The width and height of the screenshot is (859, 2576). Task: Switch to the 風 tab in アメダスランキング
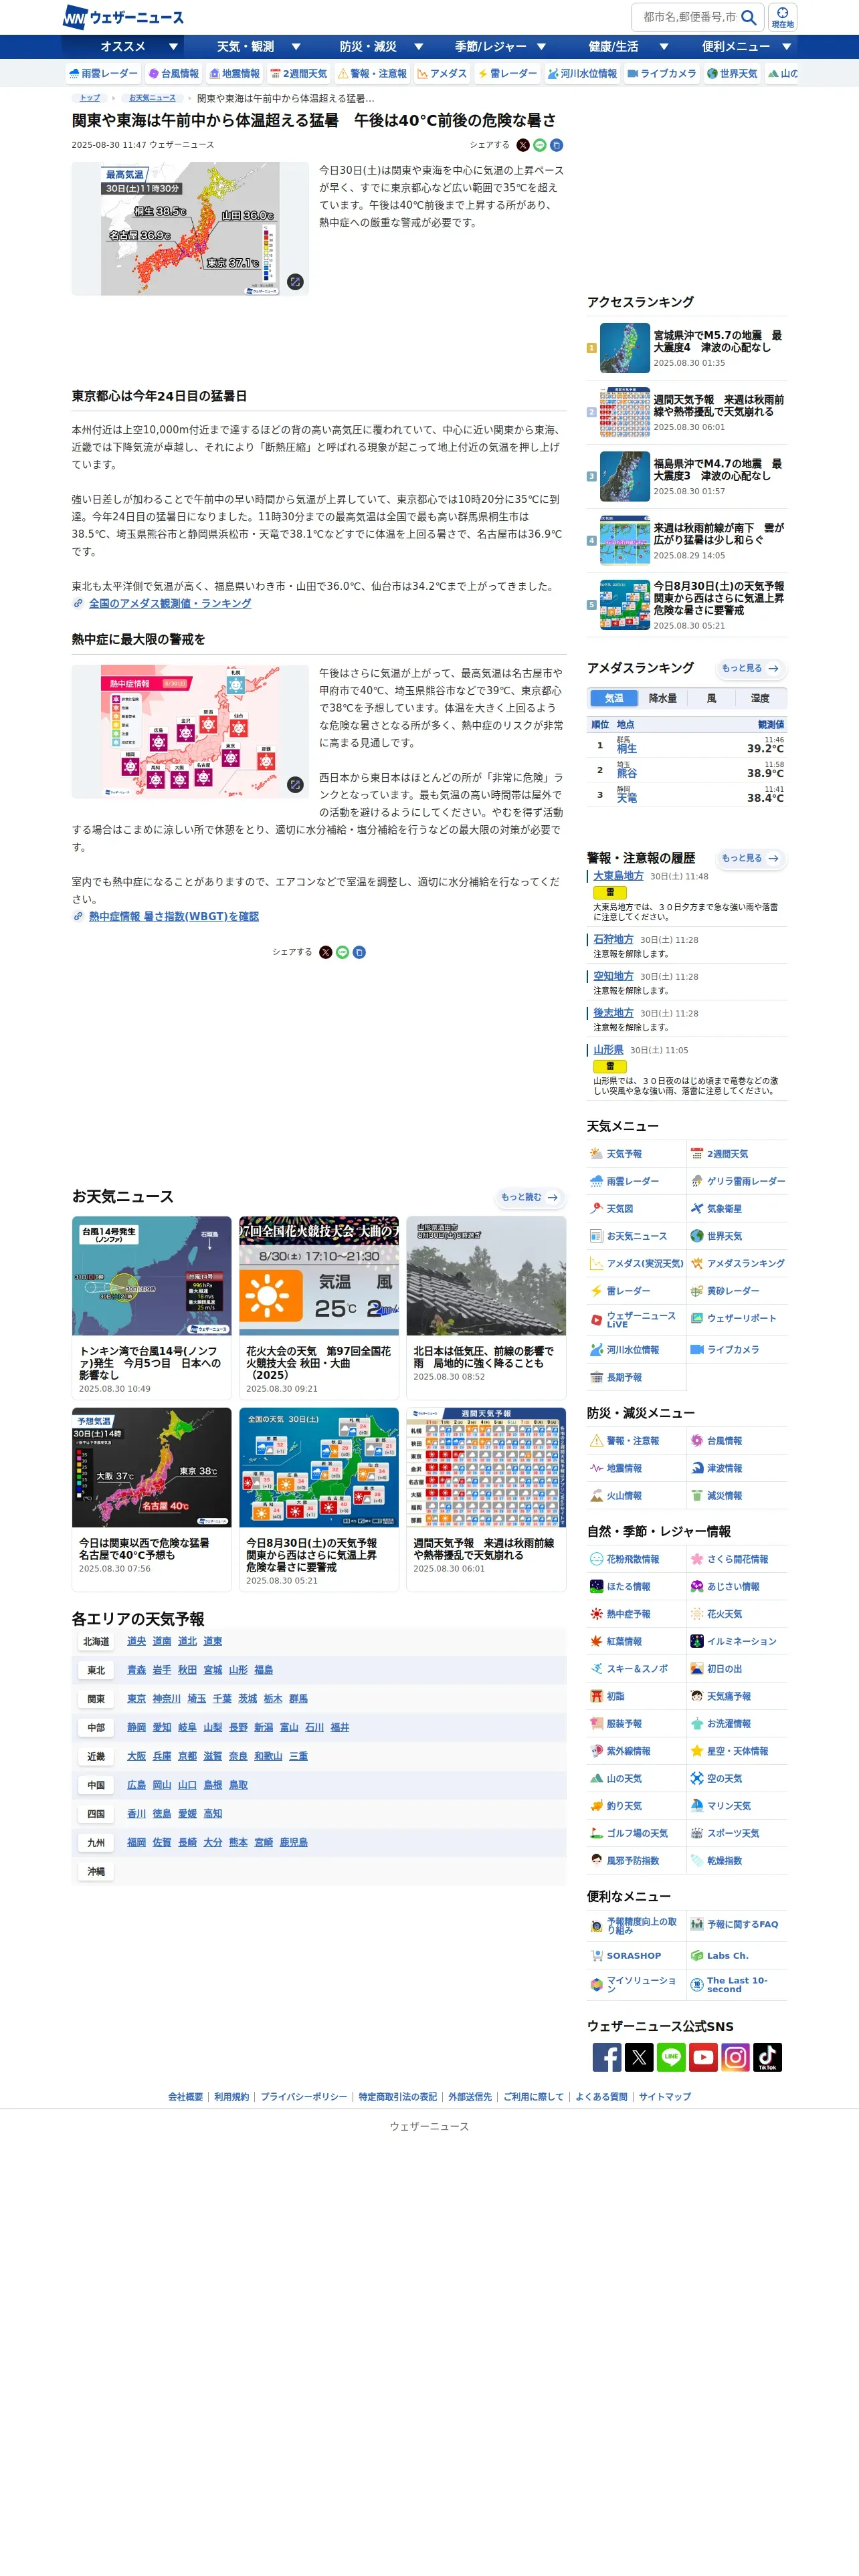[x=712, y=698]
